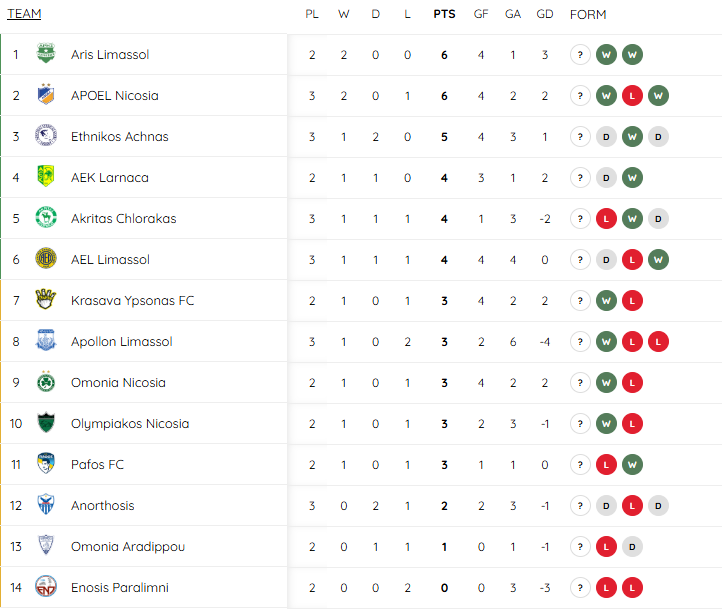Click the Pafos FC club crest
The height and width of the screenshot is (612, 726).
point(46,463)
